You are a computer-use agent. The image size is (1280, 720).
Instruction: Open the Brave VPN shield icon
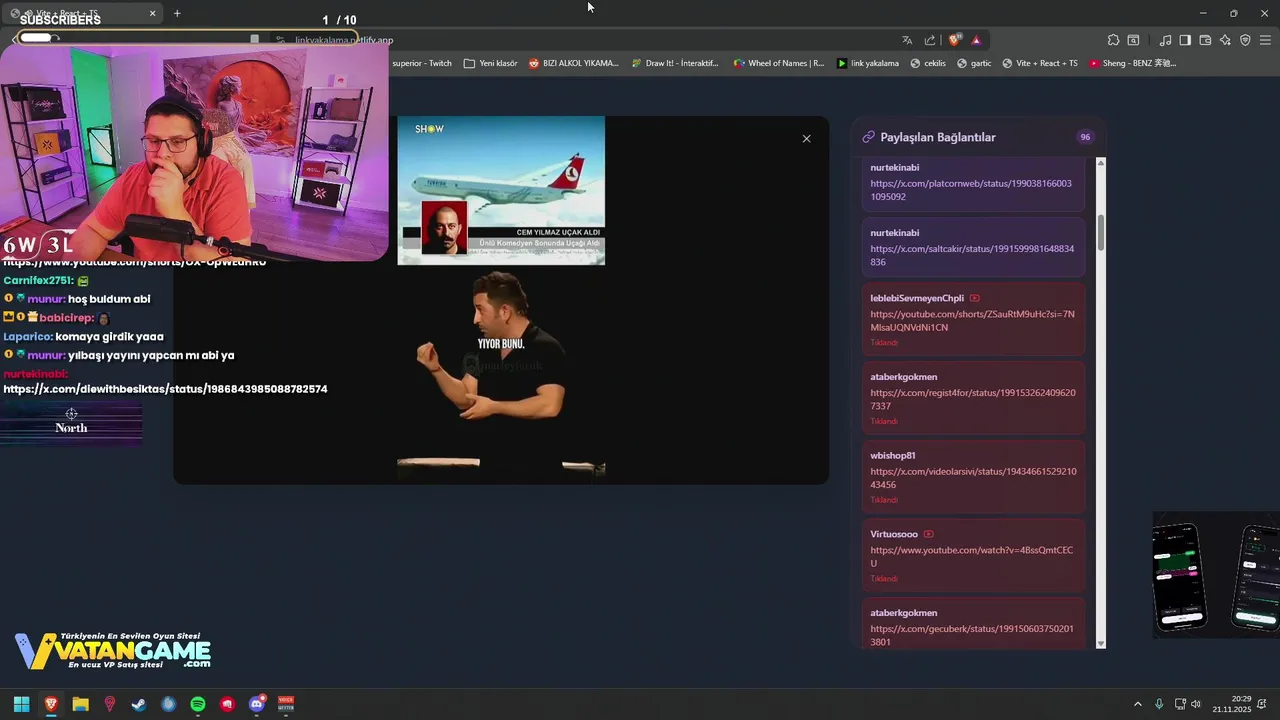[x=1245, y=40]
